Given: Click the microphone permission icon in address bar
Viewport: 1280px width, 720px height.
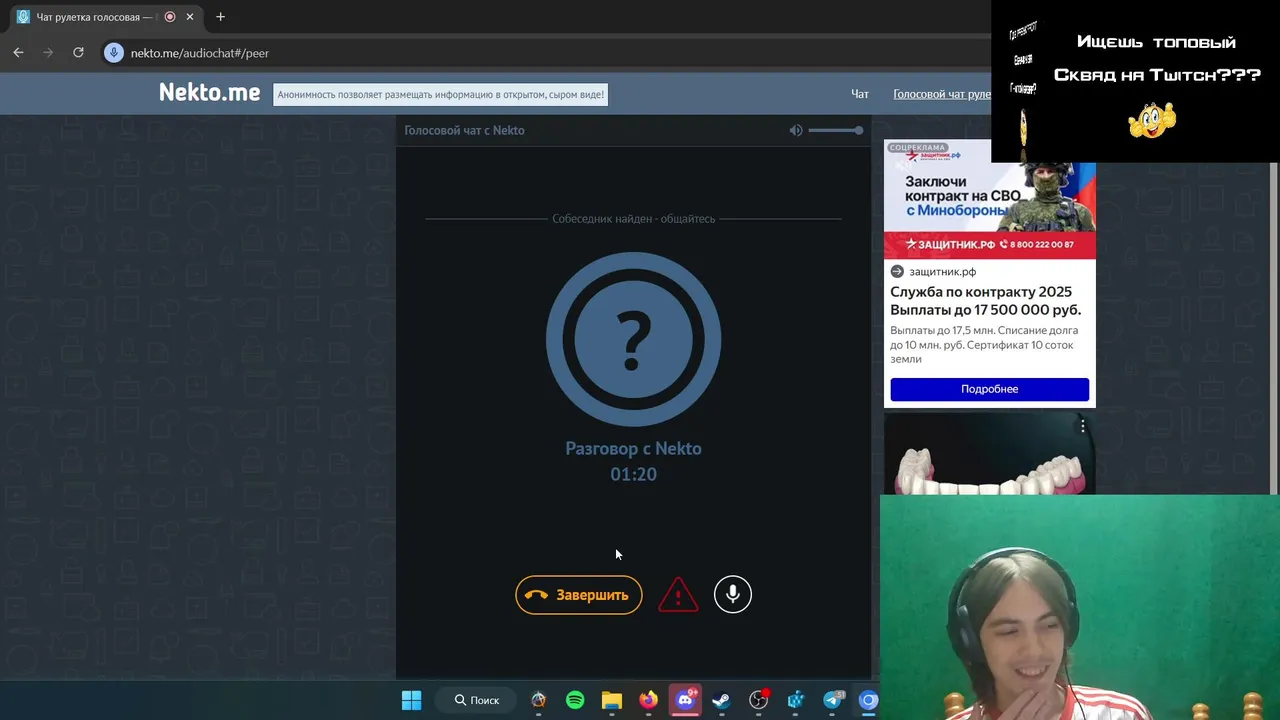Looking at the screenshot, I should click(x=114, y=53).
